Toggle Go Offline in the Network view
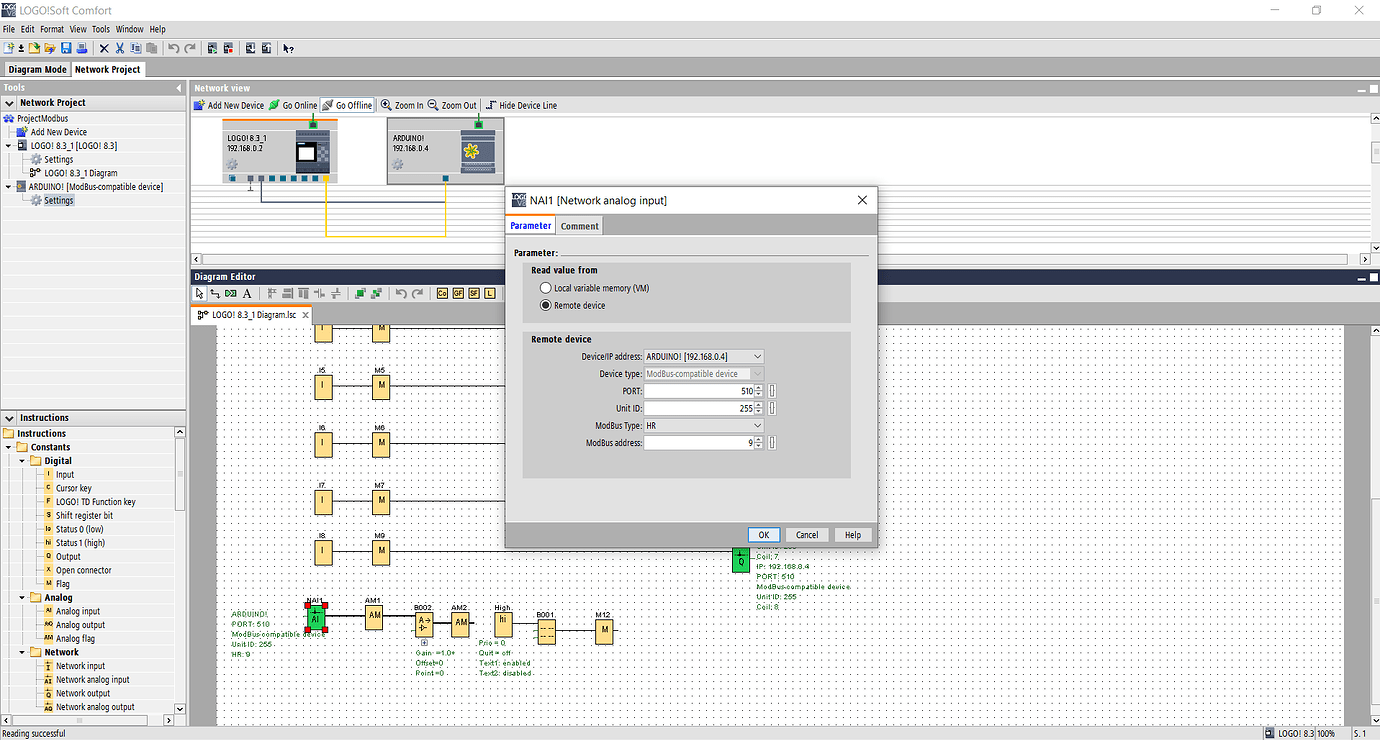The height and width of the screenshot is (740, 1380). tap(347, 105)
